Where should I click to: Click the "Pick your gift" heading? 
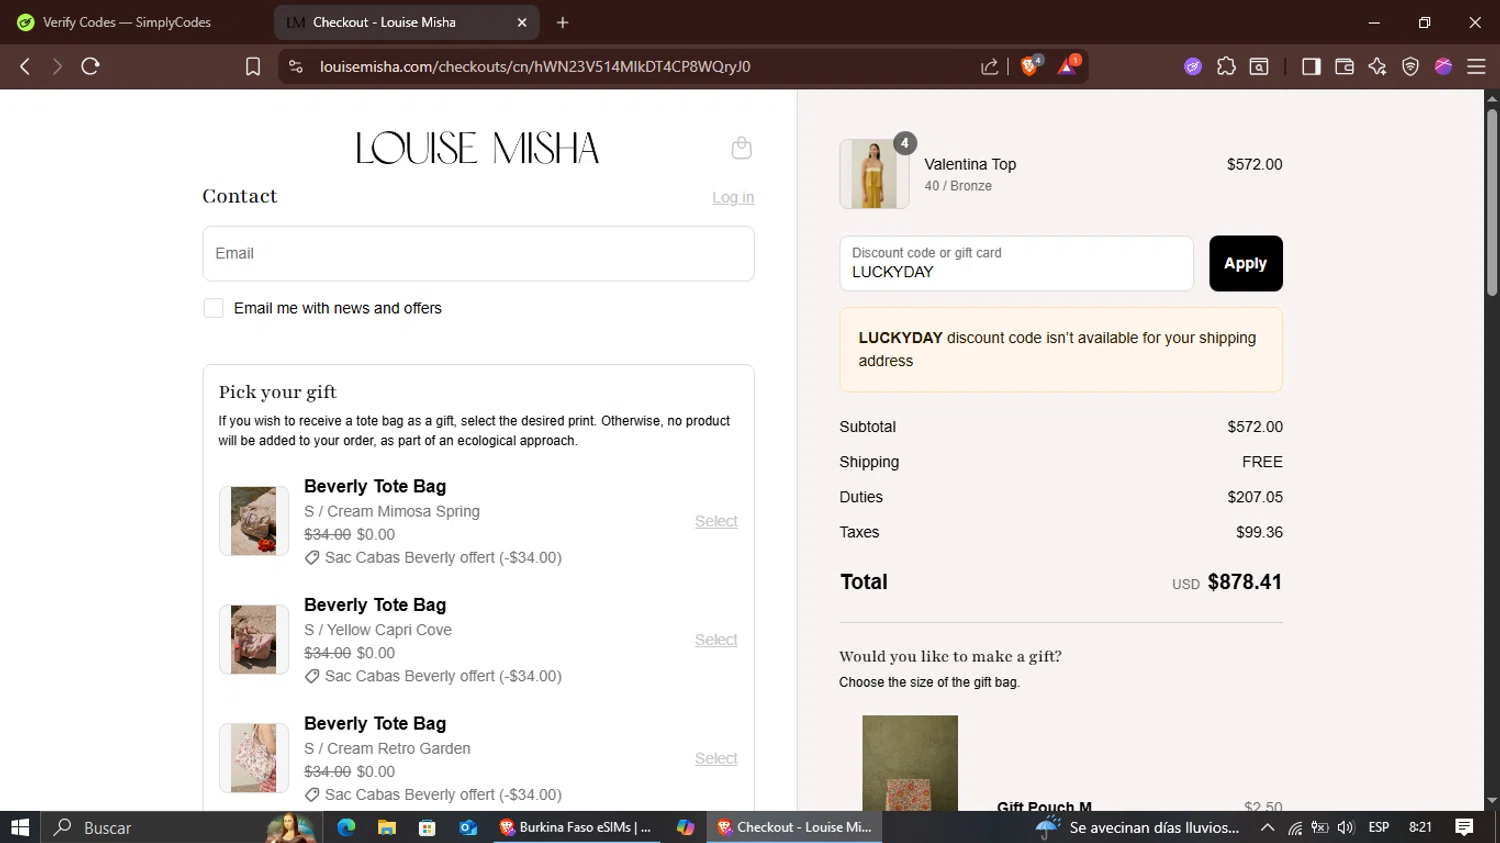point(278,392)
